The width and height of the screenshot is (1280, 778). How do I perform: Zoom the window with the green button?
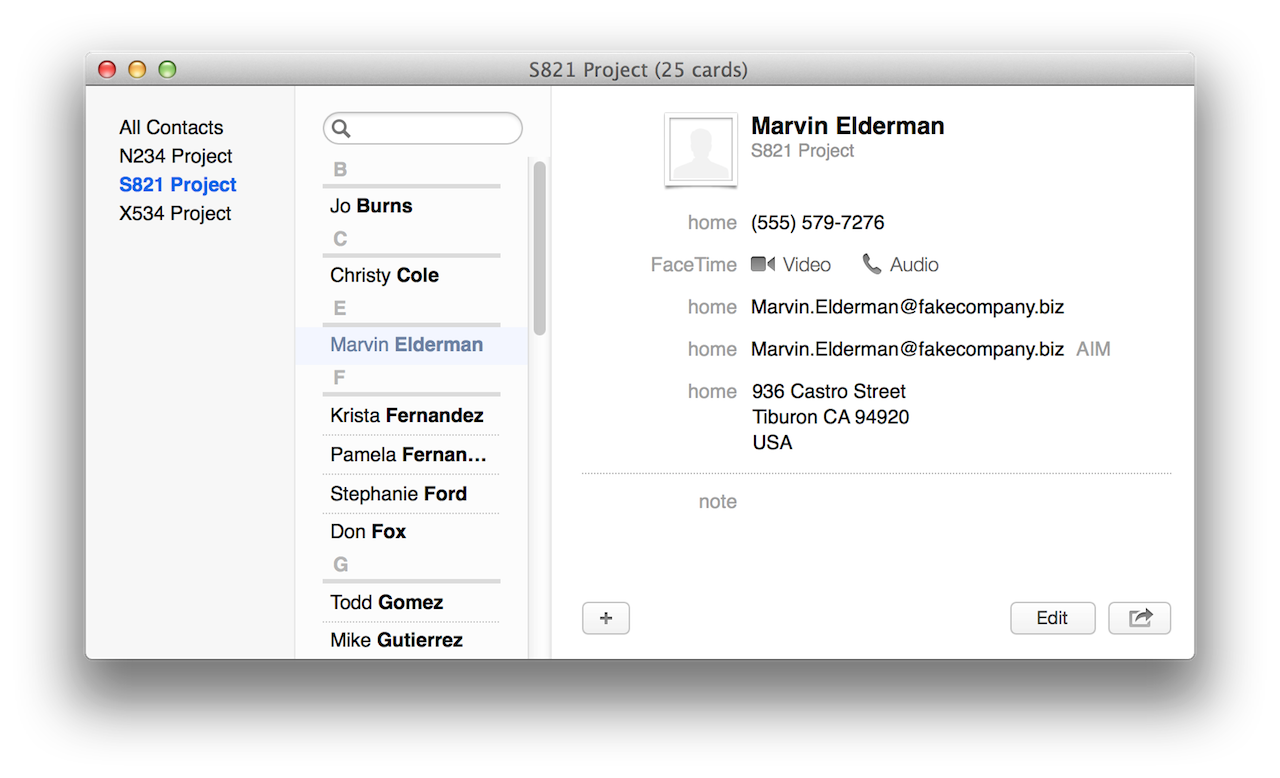pos(167,69)
